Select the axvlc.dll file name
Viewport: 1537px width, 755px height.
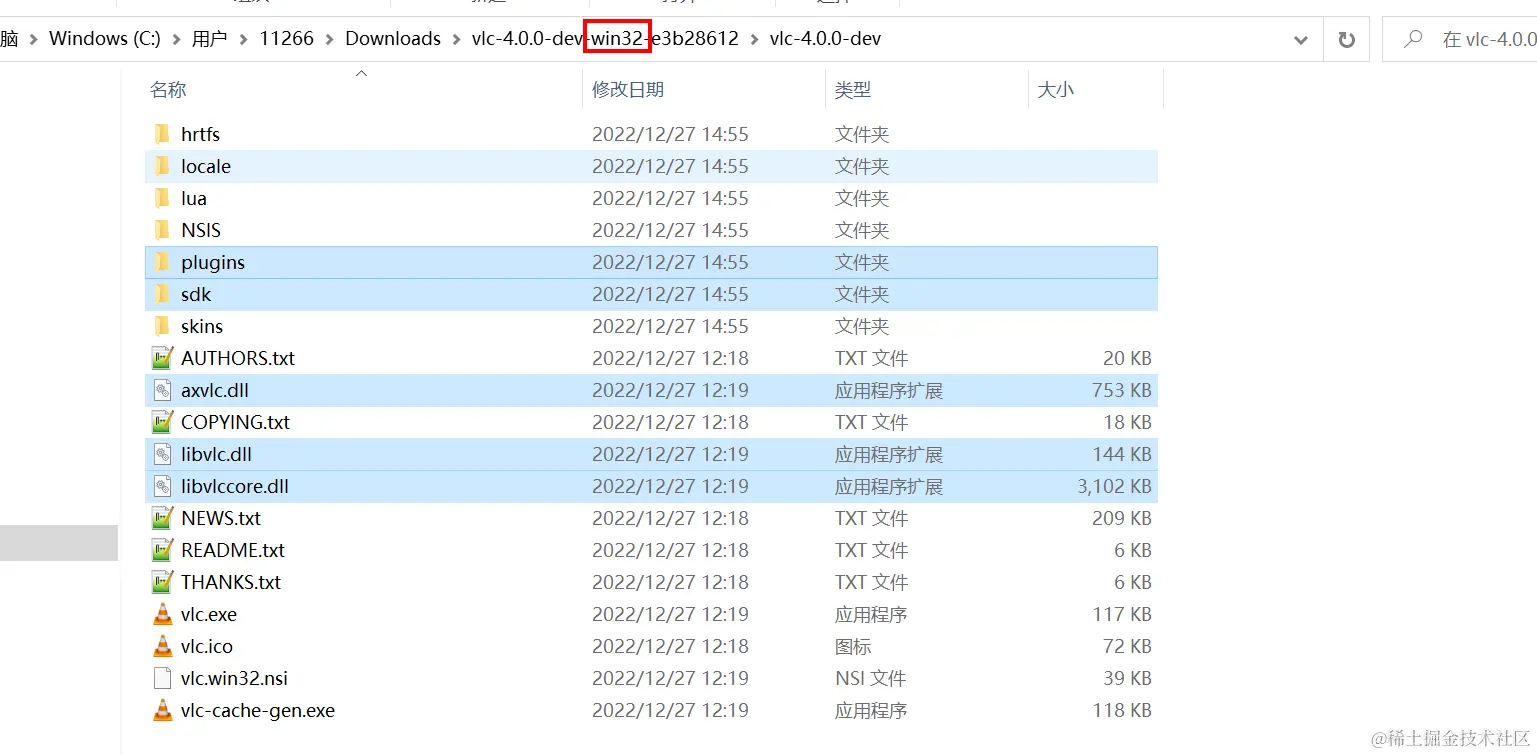point(215,390)
